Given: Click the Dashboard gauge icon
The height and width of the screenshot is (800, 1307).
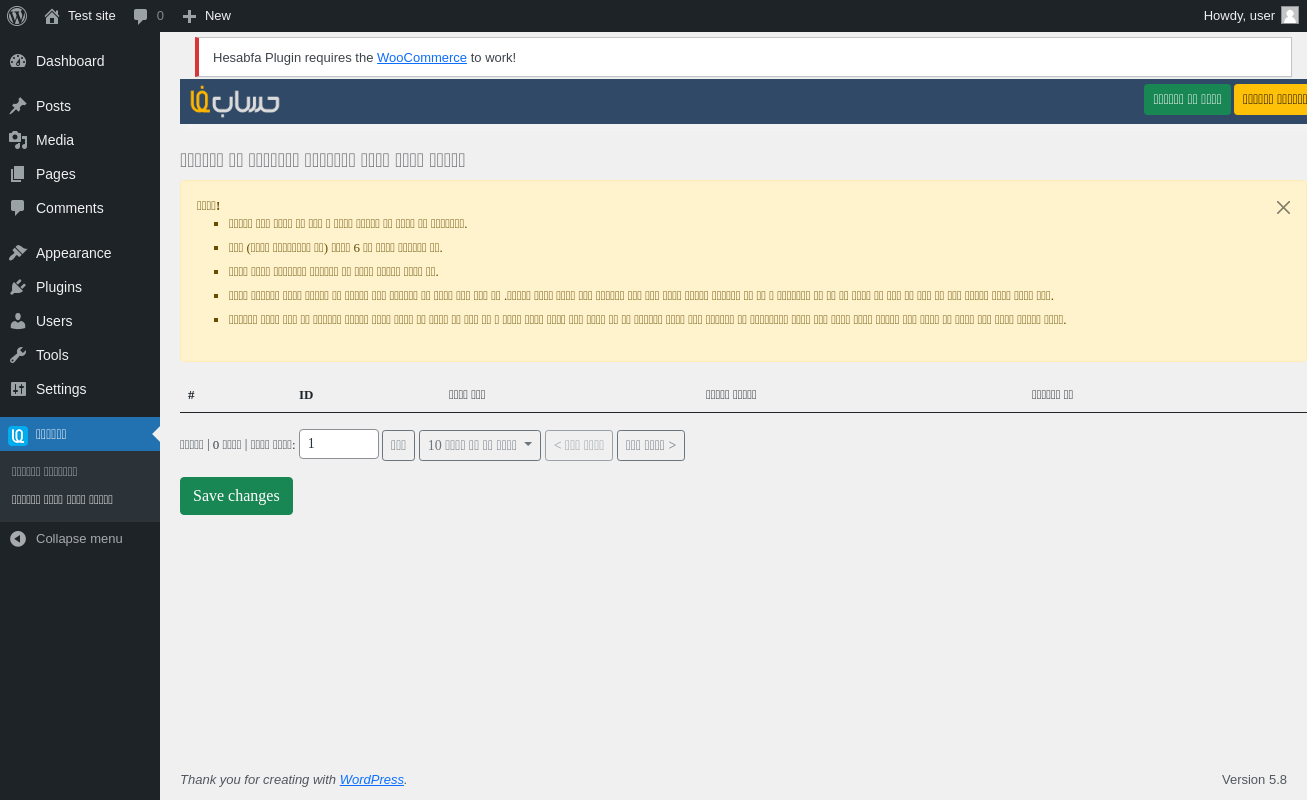Looking at the screenshot, I should [x=18, y=61].
